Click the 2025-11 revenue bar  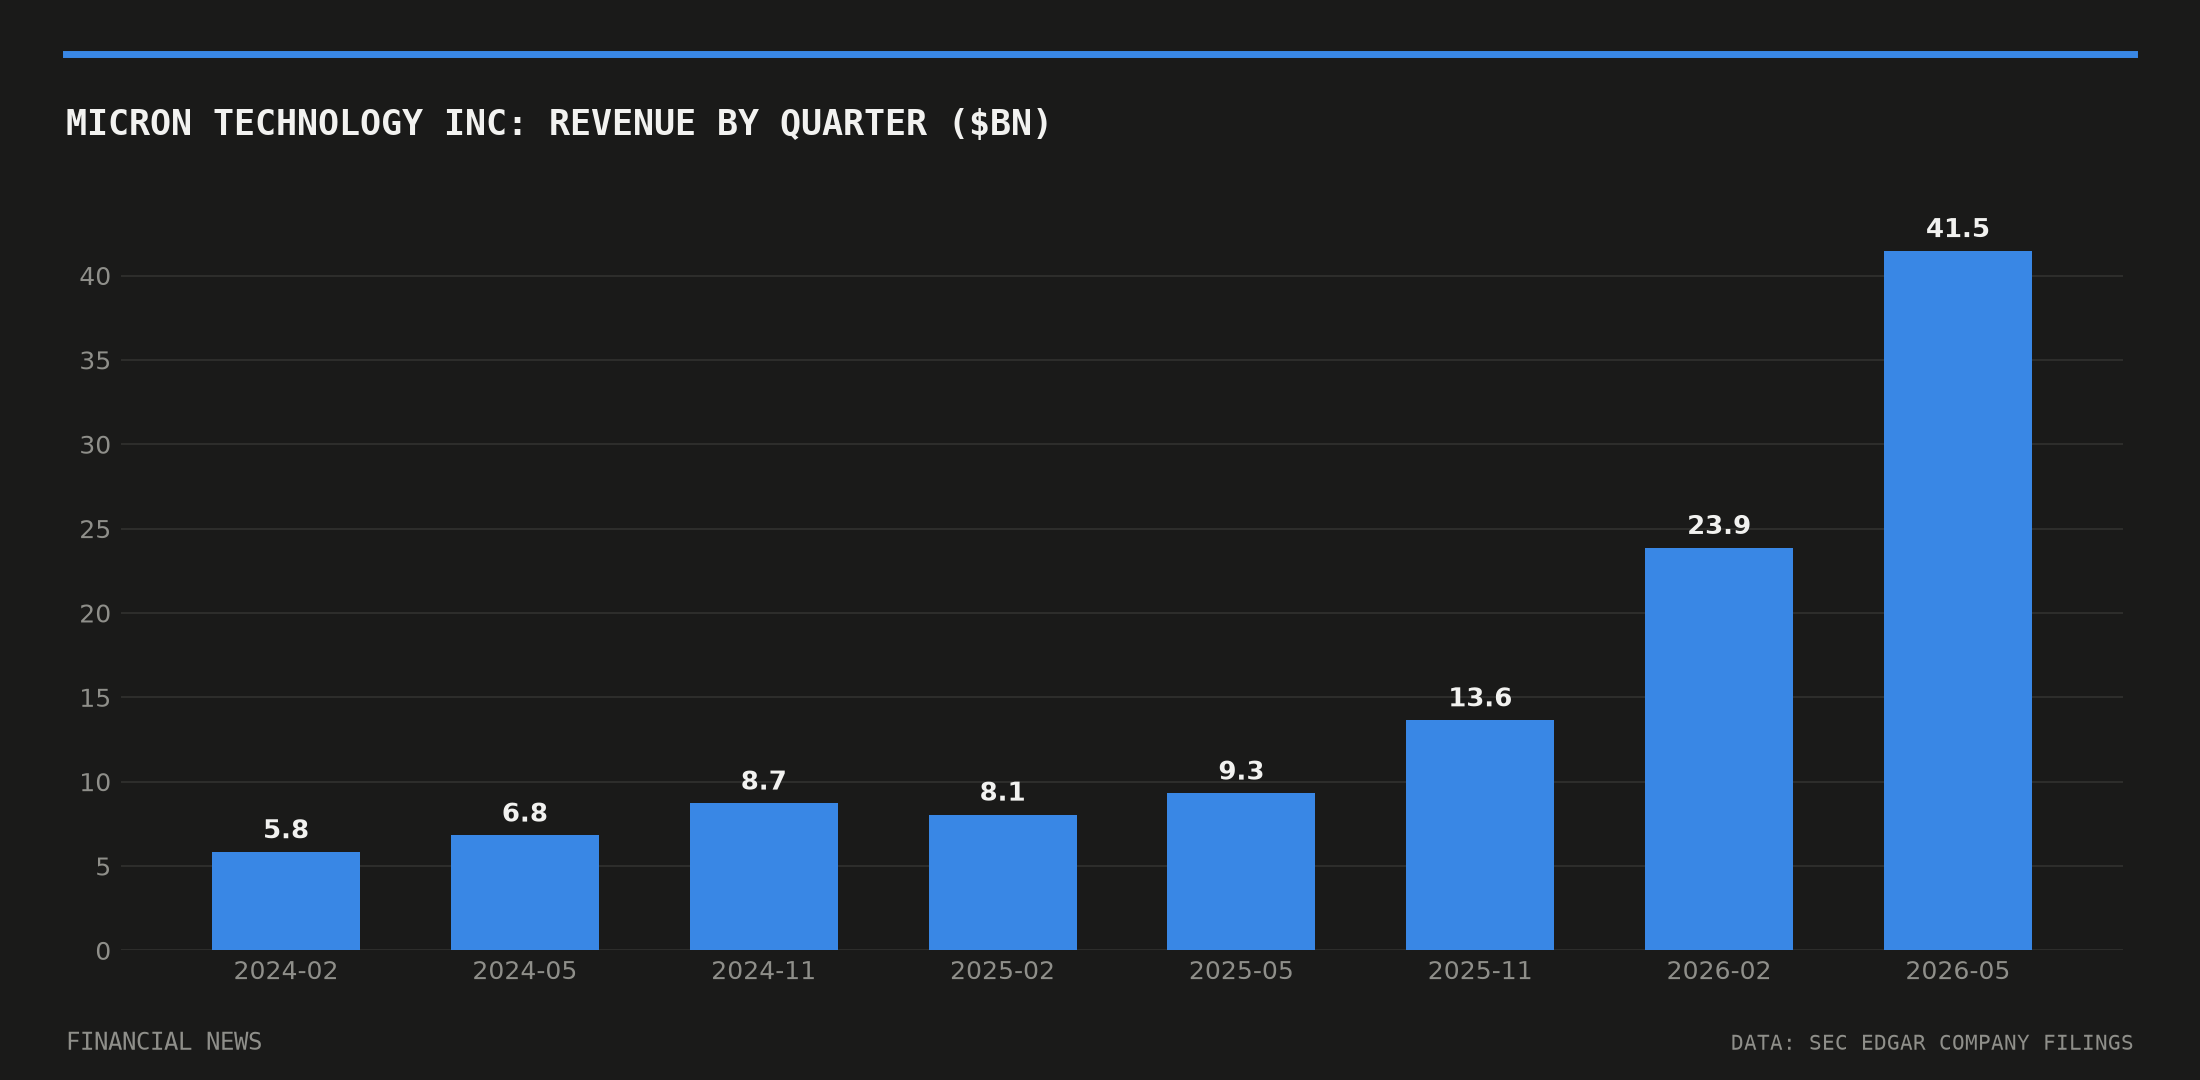[x=1480, y=835]
